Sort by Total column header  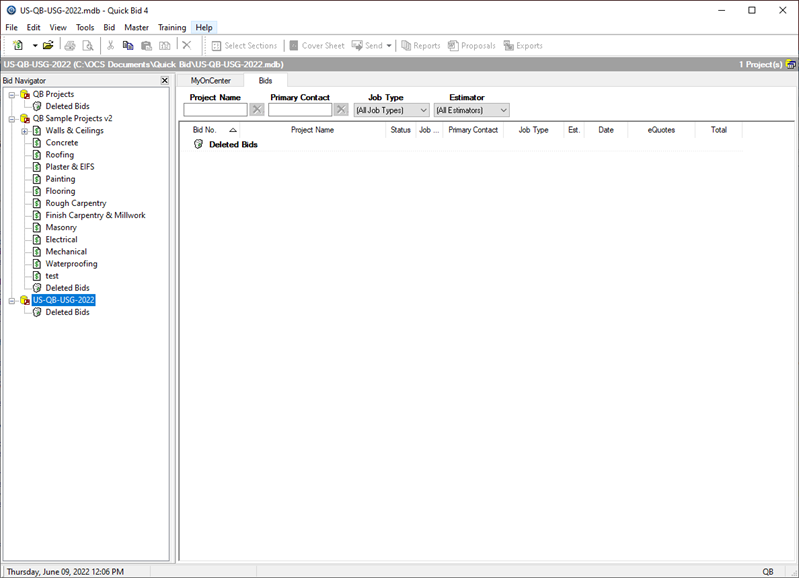click(x=718, y=130)
